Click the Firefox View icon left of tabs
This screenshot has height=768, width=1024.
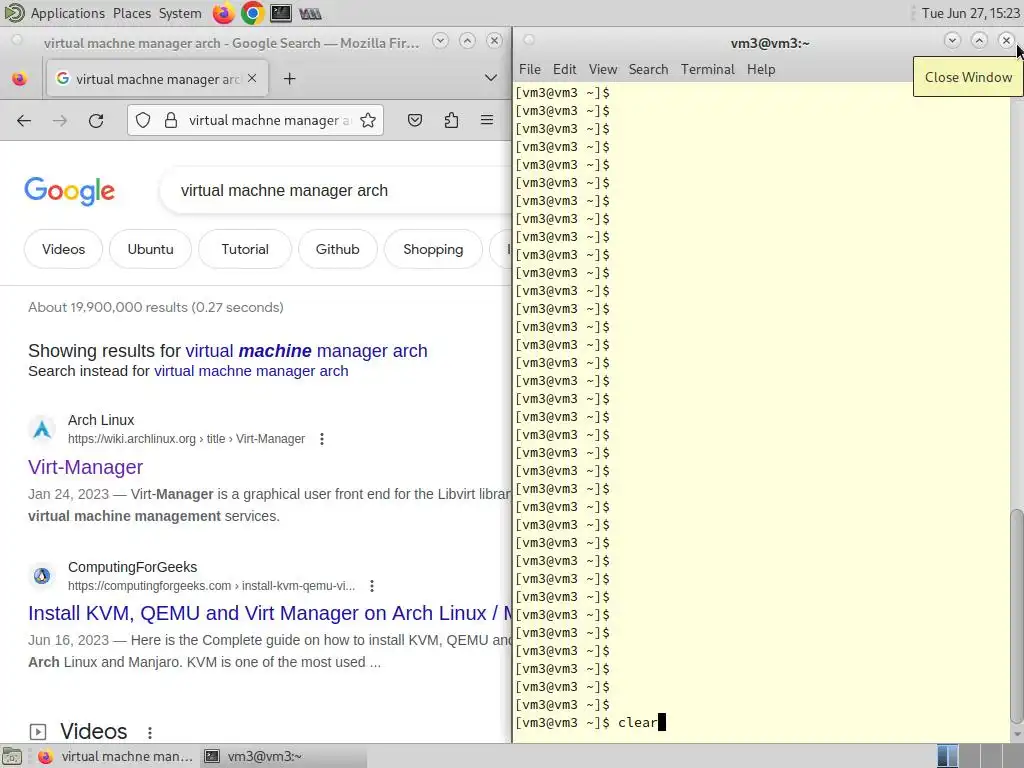pos(20,79)
